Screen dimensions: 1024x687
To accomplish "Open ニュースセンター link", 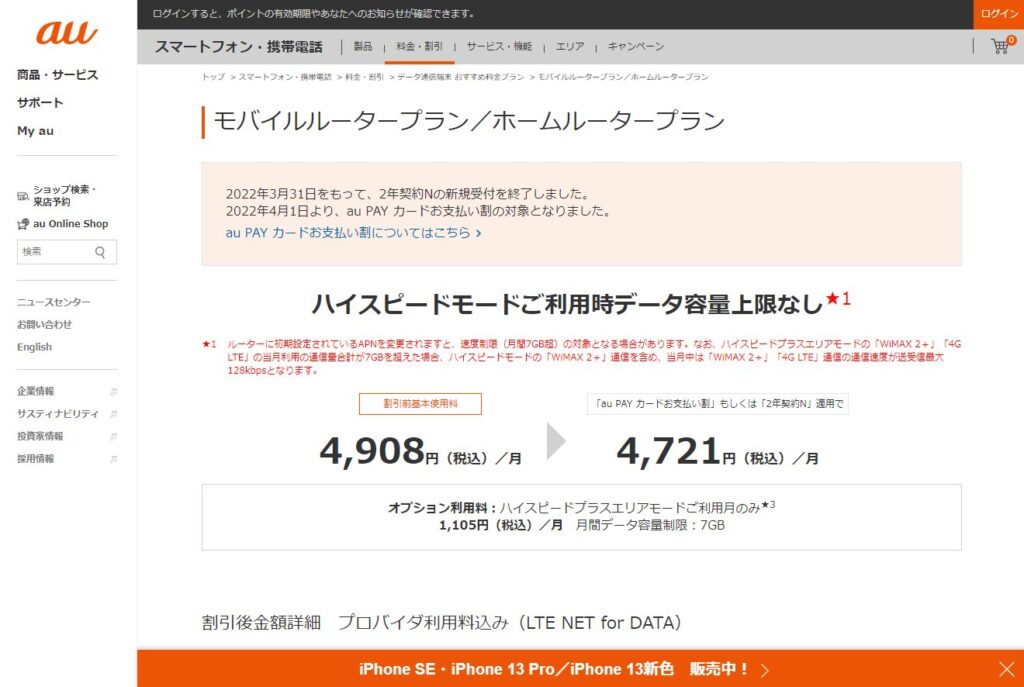I will click(54, 302).
